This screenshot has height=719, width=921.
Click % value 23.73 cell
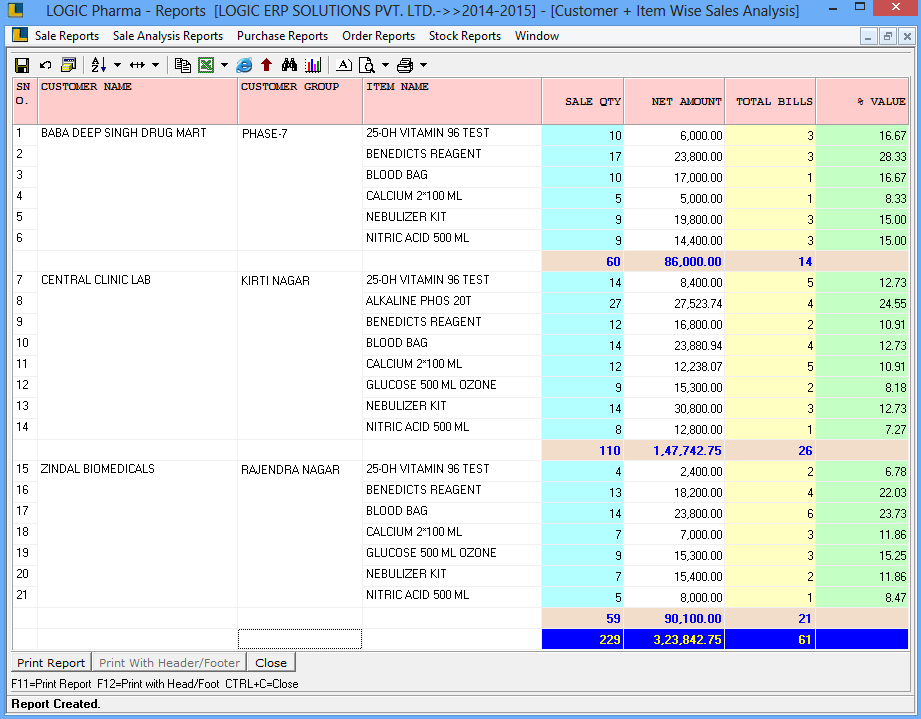click(862, 514)
